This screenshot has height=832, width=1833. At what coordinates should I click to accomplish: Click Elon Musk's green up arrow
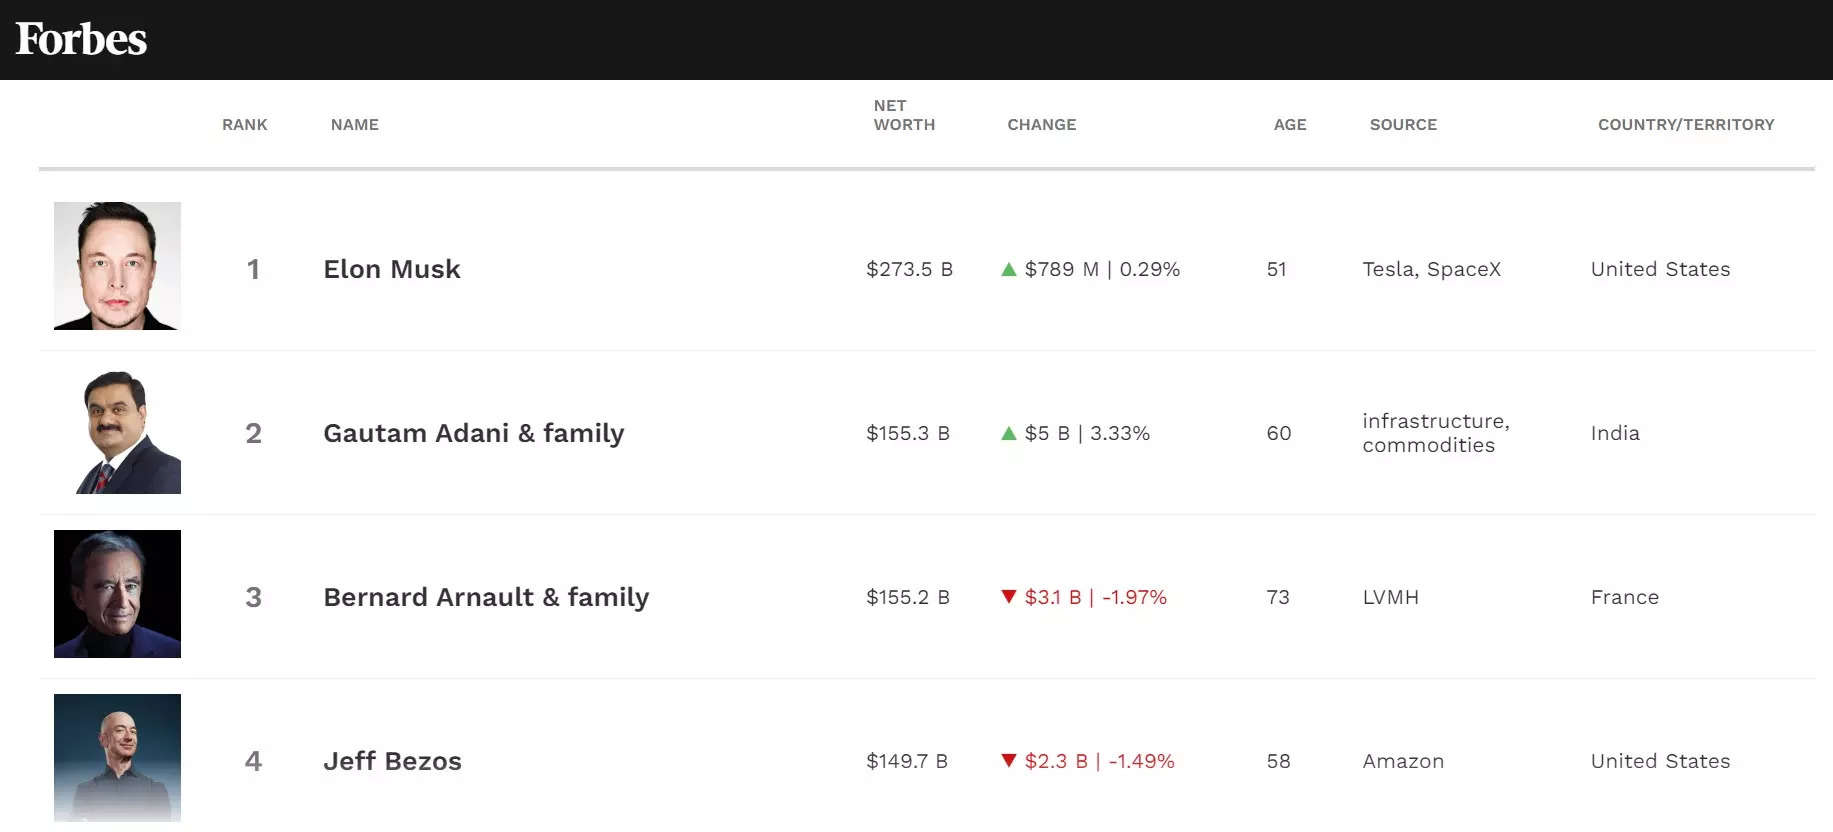(x=1008, y=269)
